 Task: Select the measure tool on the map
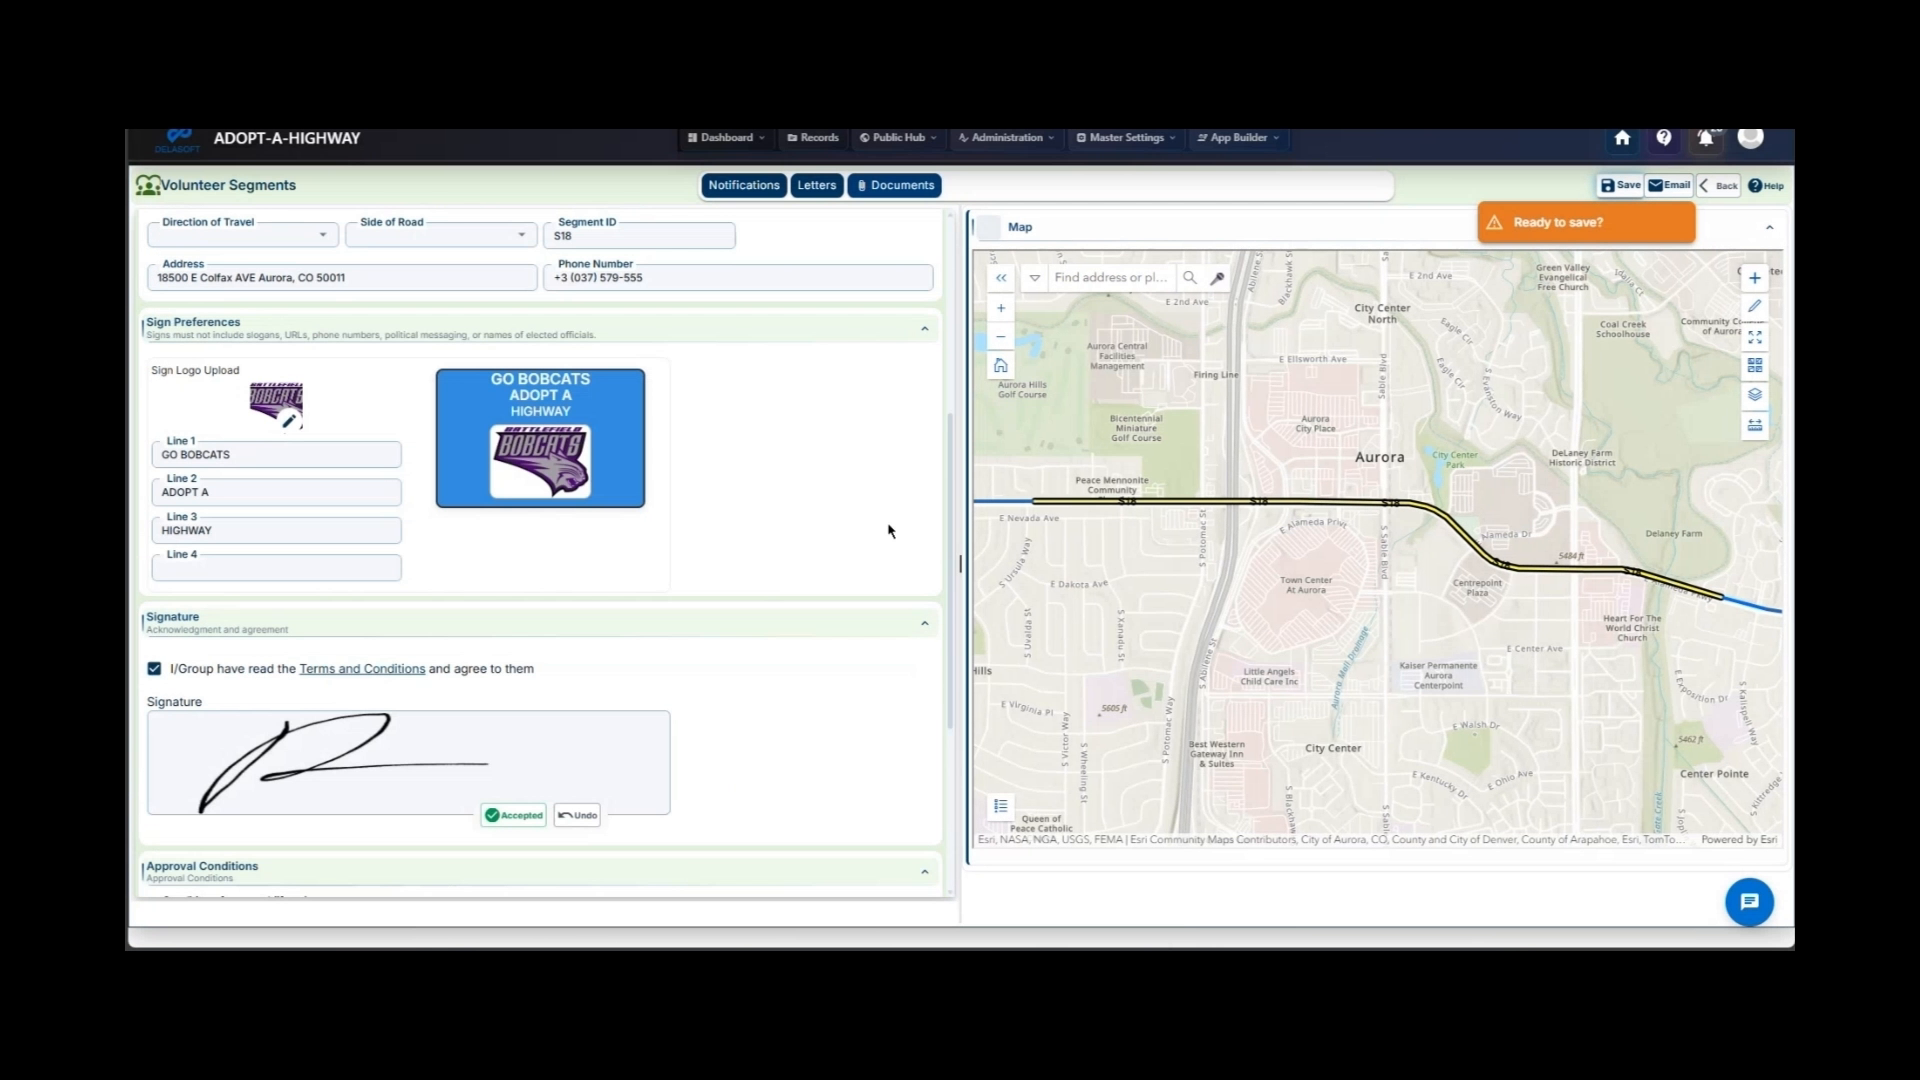tap(1755, 425)
